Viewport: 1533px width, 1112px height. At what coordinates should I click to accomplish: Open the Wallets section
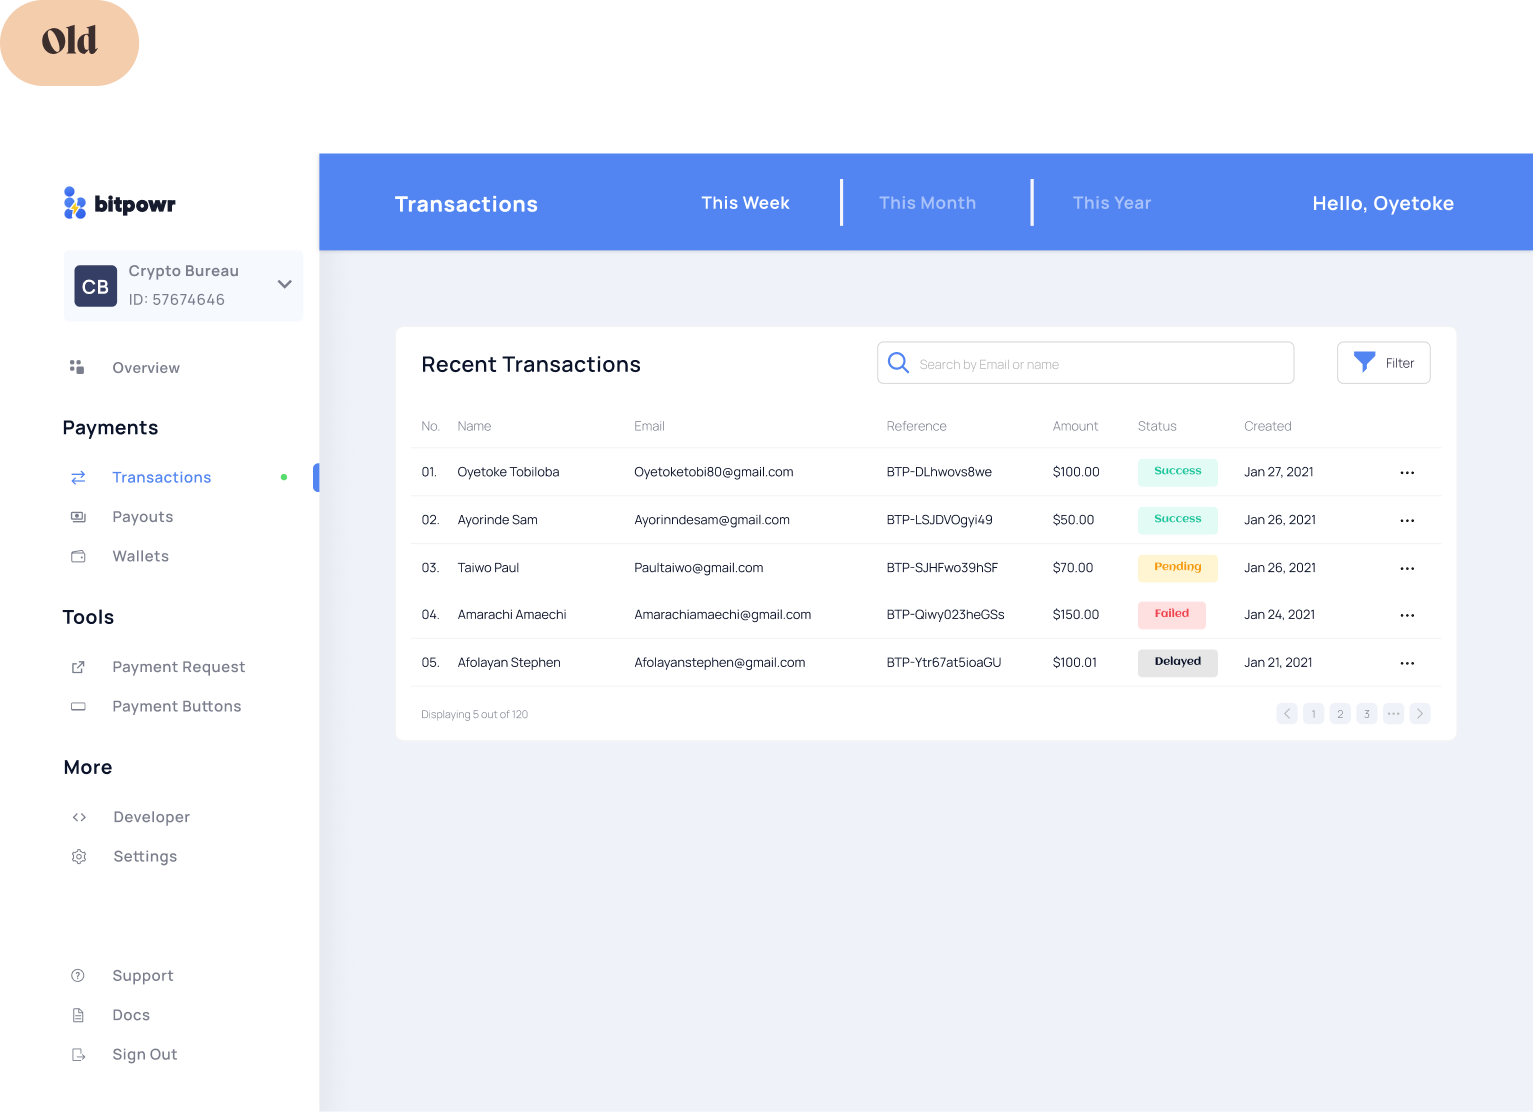tap(141, 556)
